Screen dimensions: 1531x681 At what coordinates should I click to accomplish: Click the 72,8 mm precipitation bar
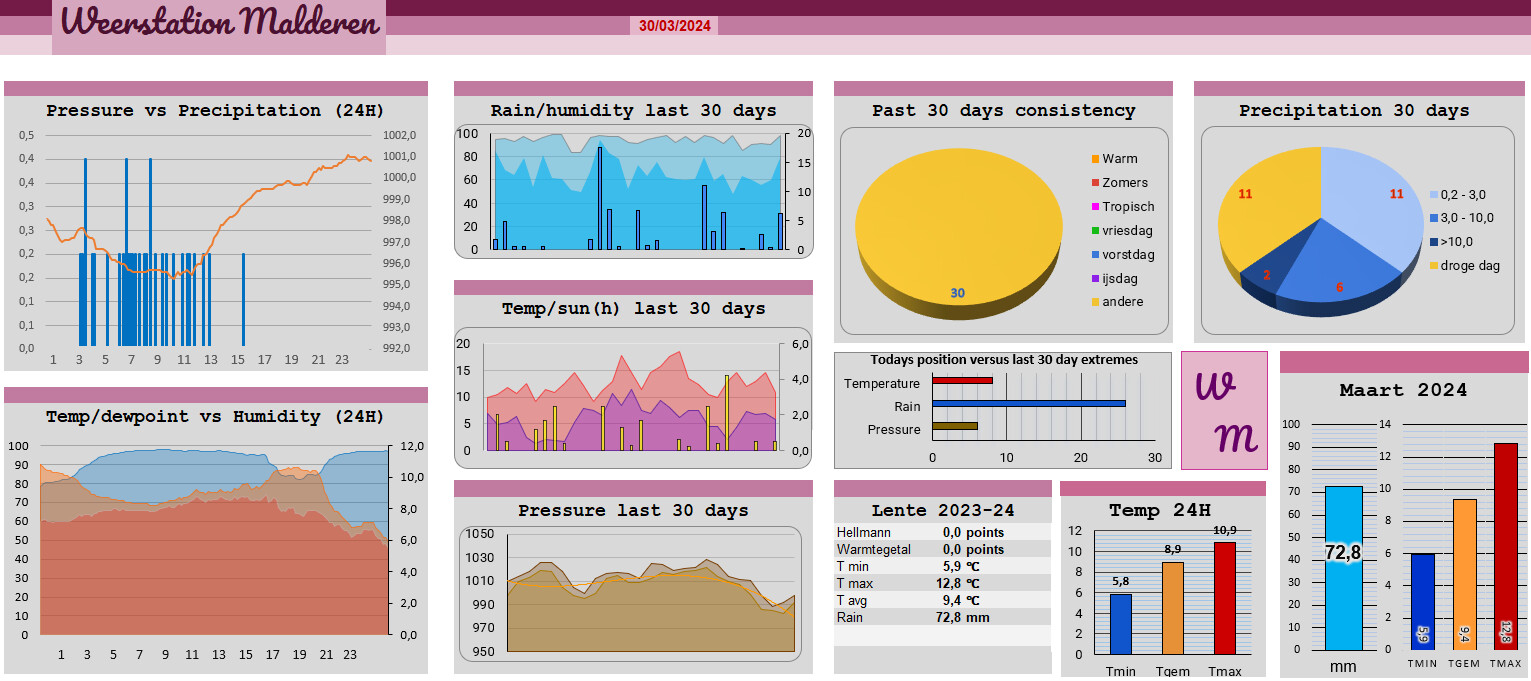(x=1343, y=568)
